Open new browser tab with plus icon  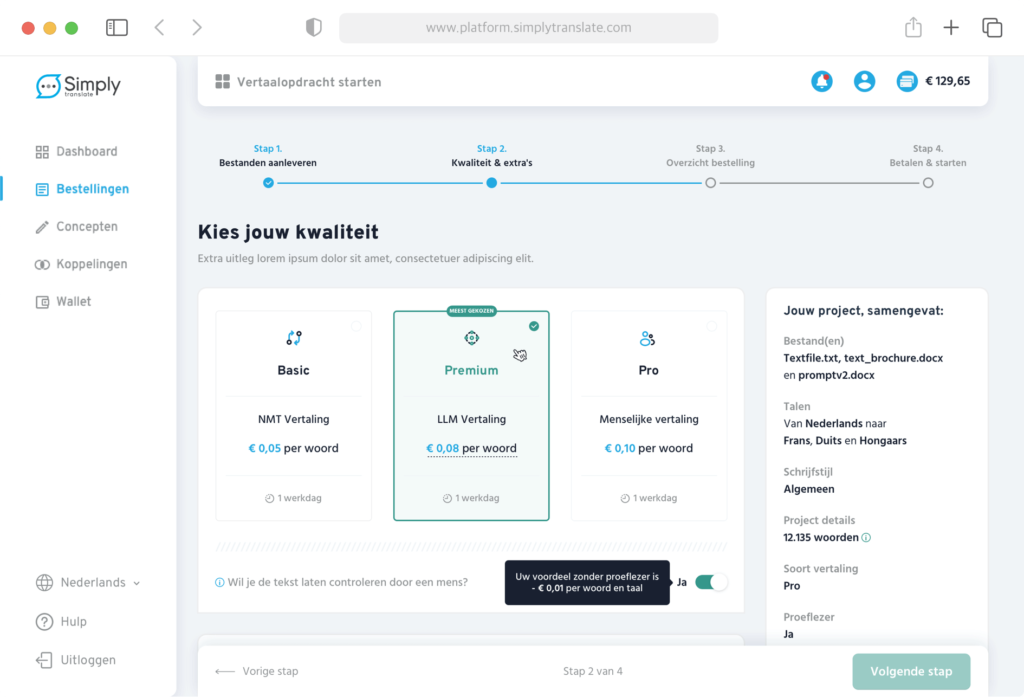point(951,28)
